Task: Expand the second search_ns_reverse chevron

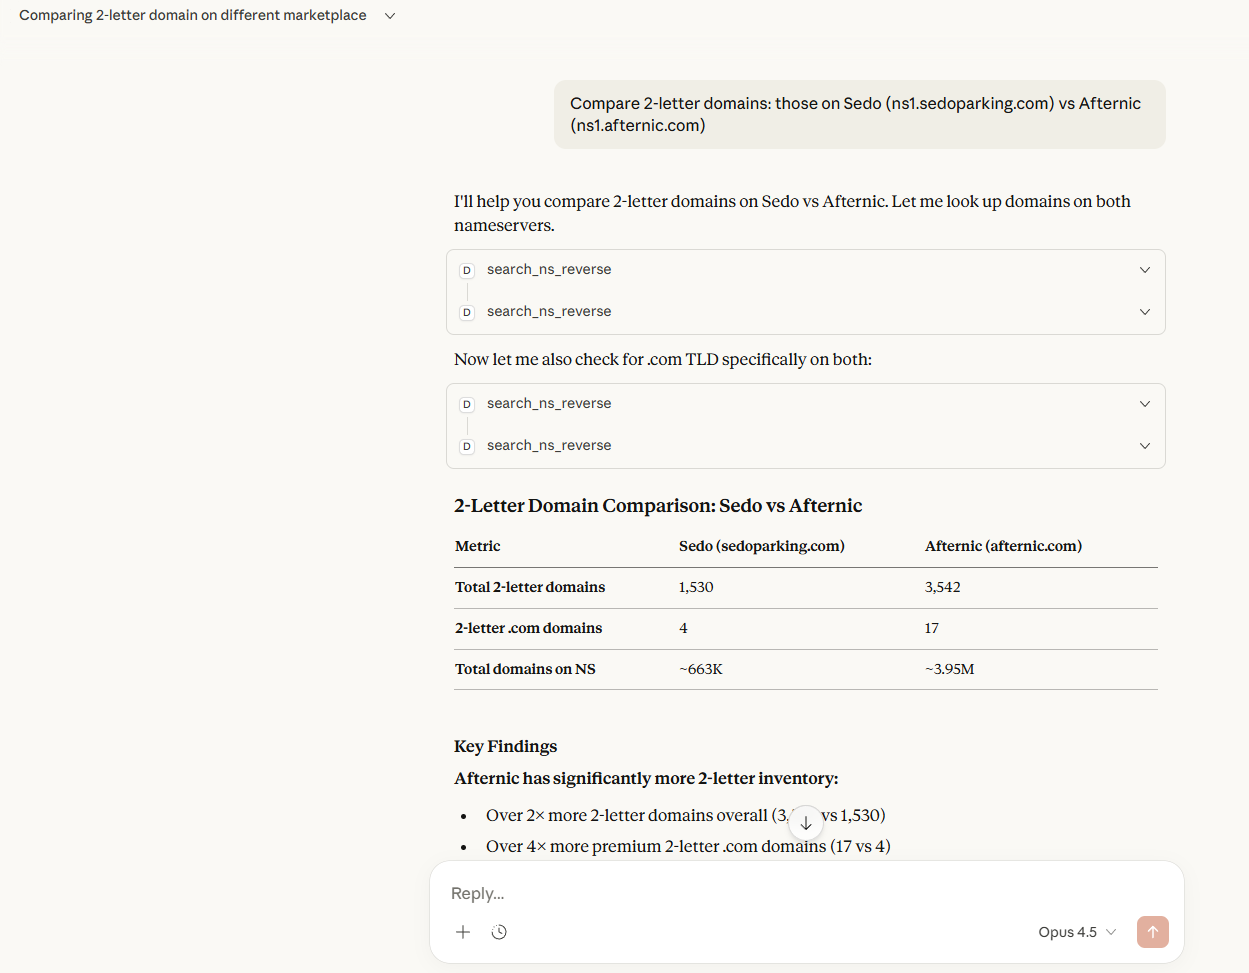Action: click(1145, 312)
